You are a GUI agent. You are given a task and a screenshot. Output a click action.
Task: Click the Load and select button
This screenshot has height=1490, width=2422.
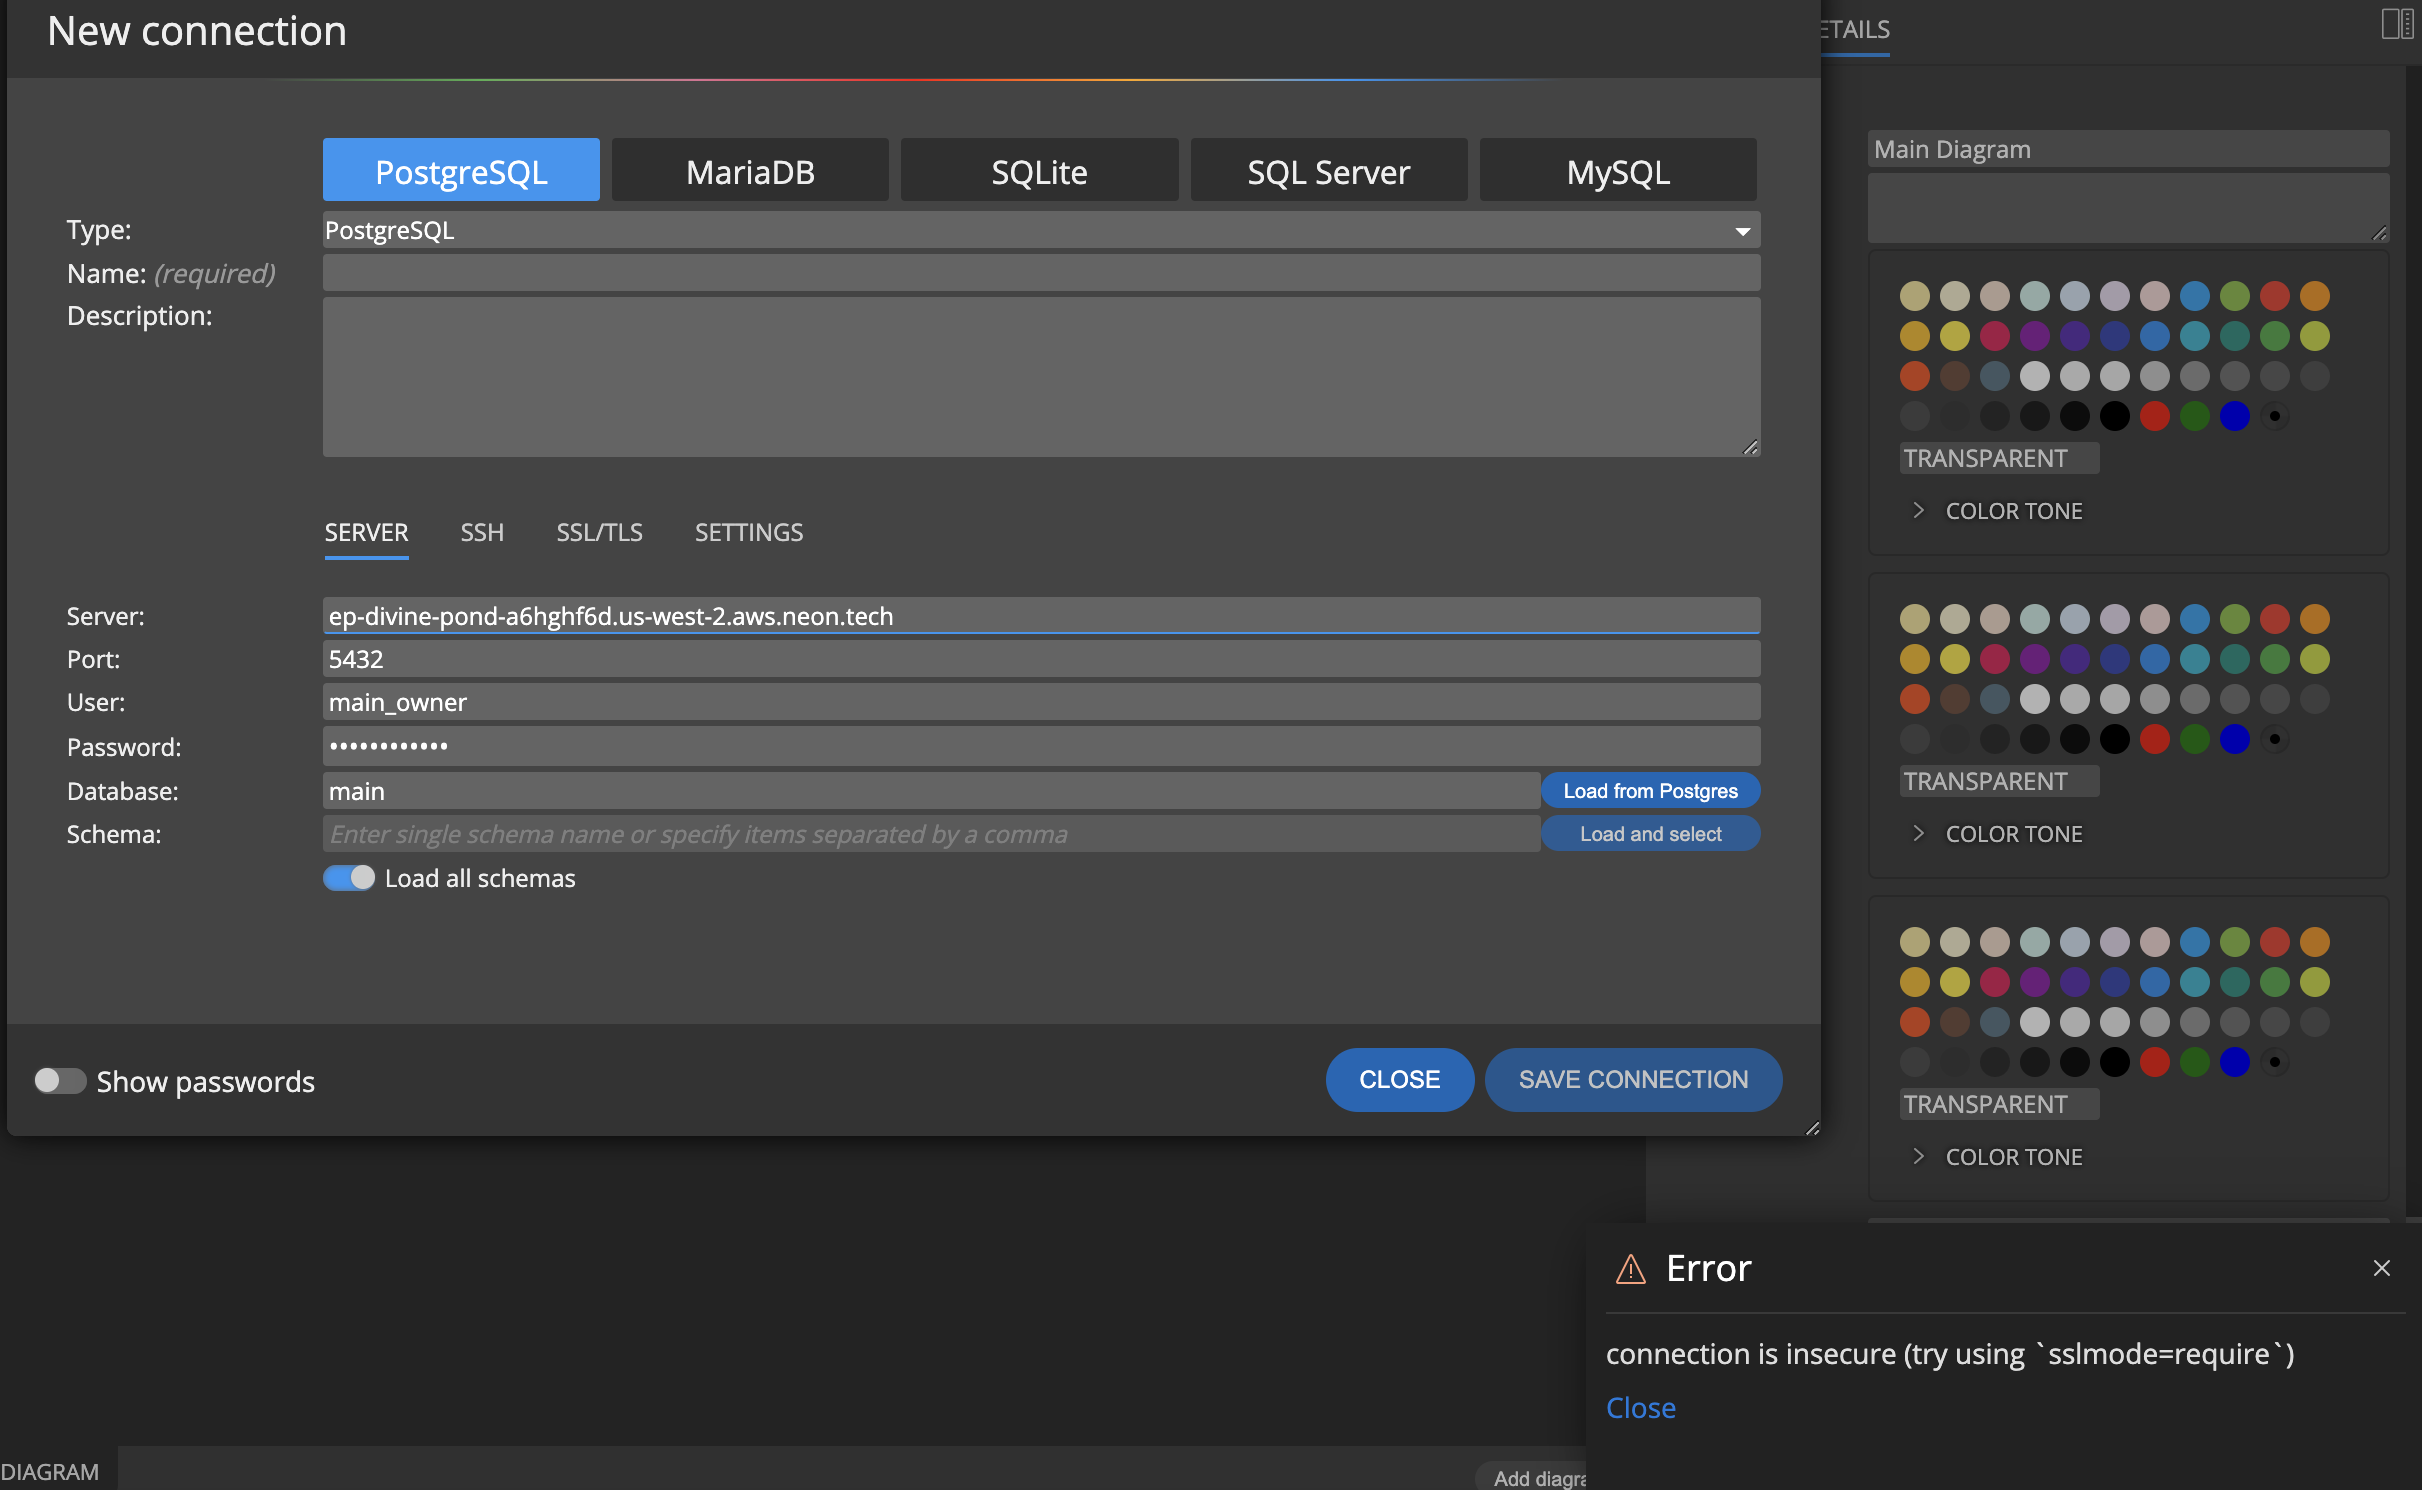coord(1650,834)
